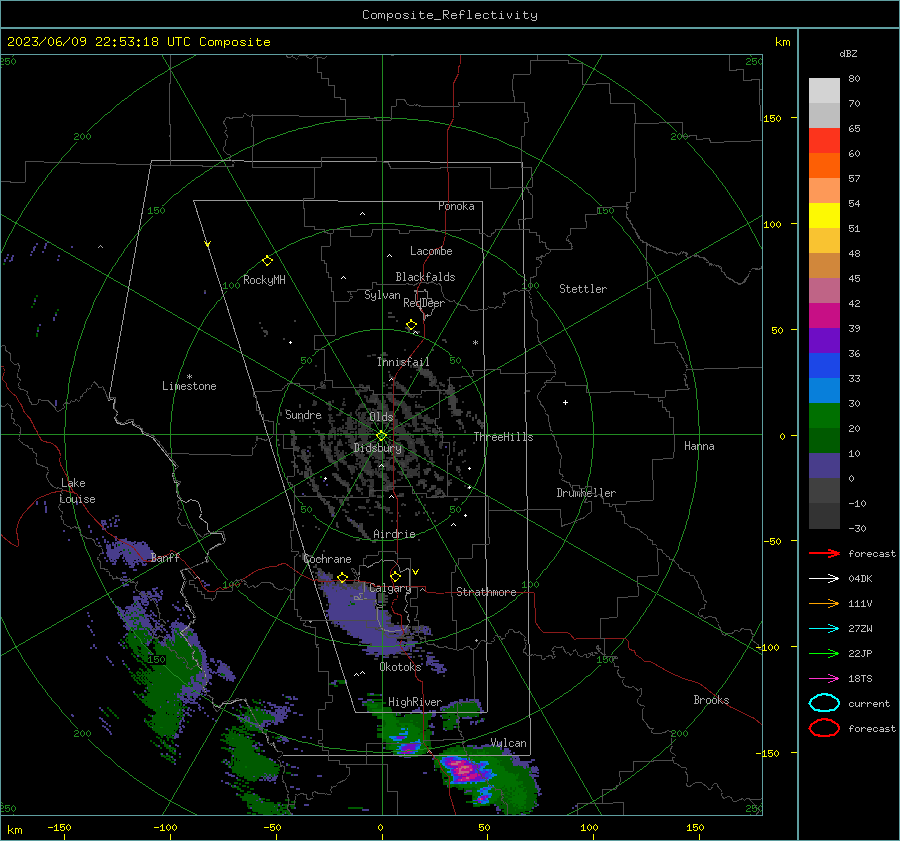Click the dBZ legend heading

(x=848, y=53)
